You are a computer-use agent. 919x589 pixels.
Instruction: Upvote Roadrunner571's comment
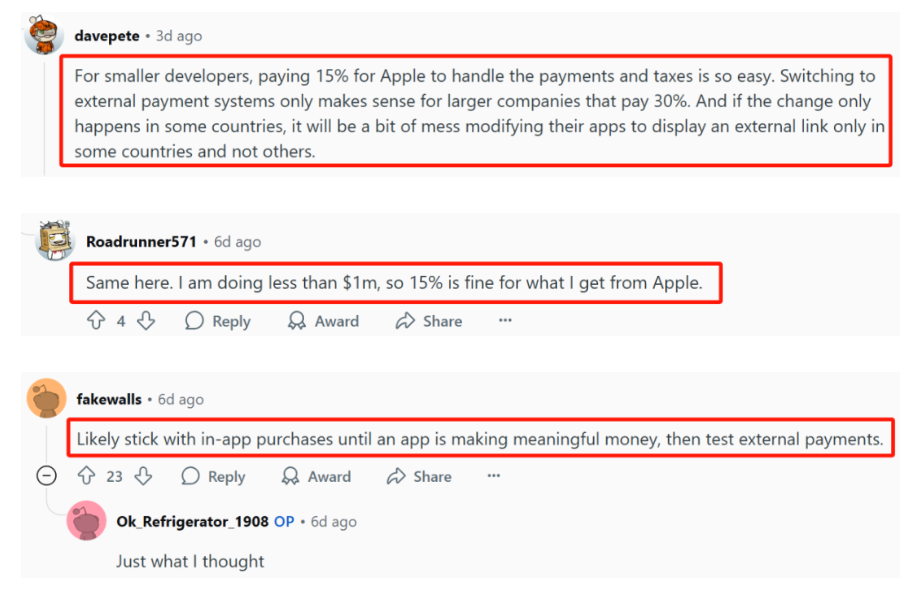click(x=96, y=321)
